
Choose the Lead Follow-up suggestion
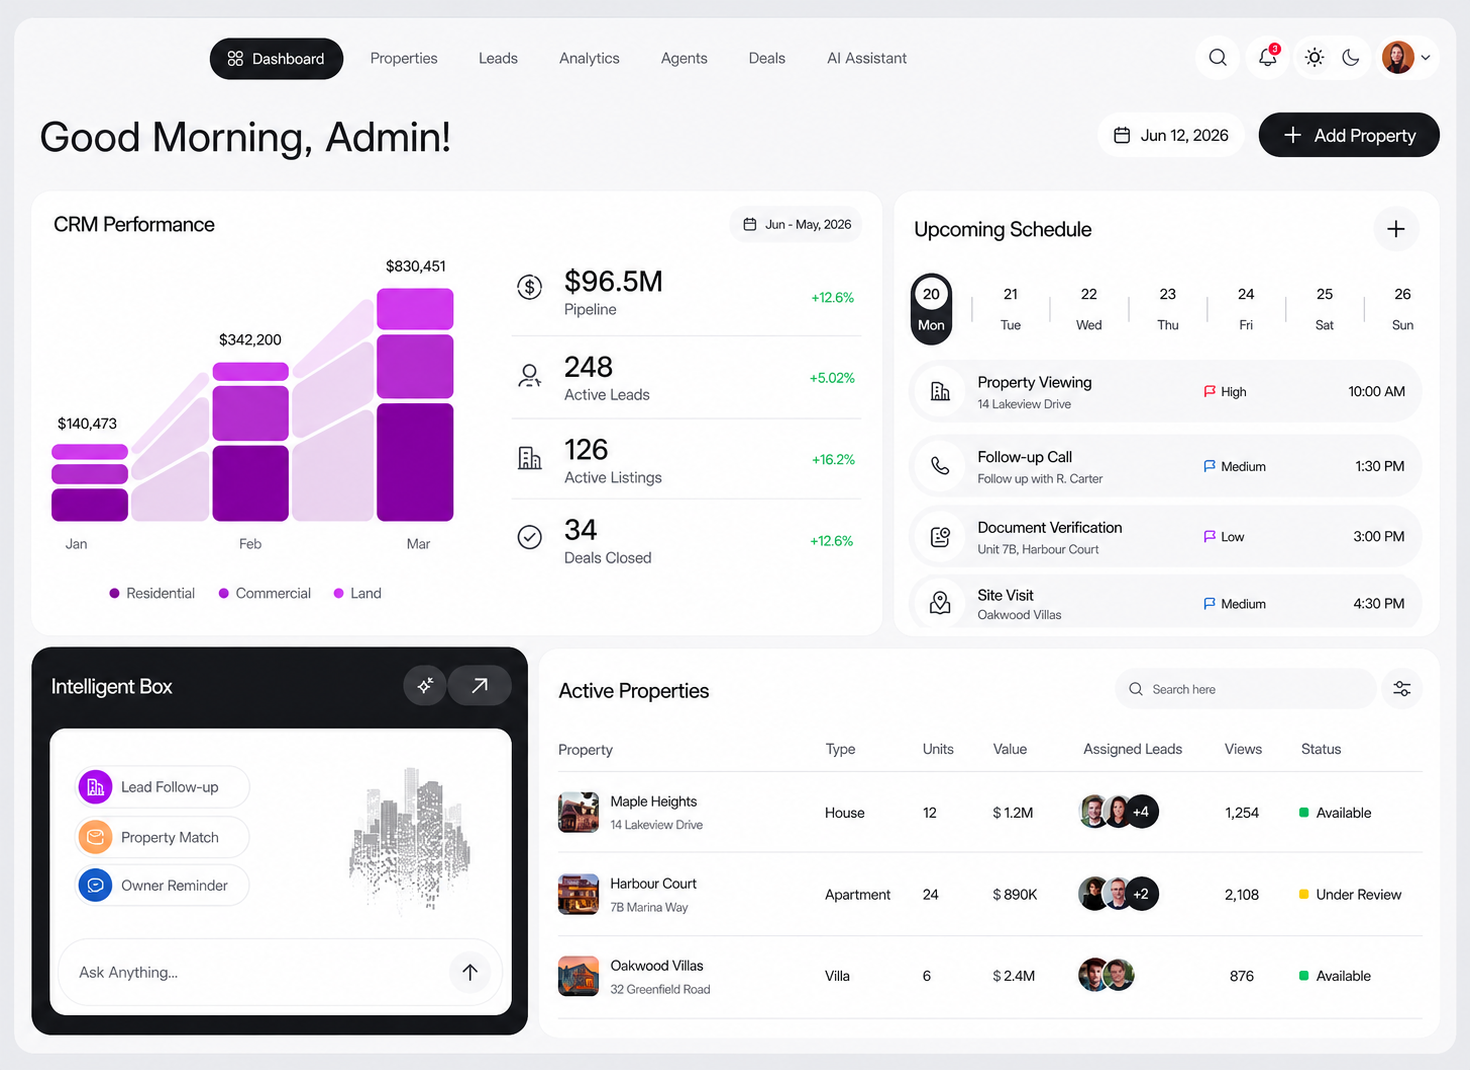coord(162,787)
